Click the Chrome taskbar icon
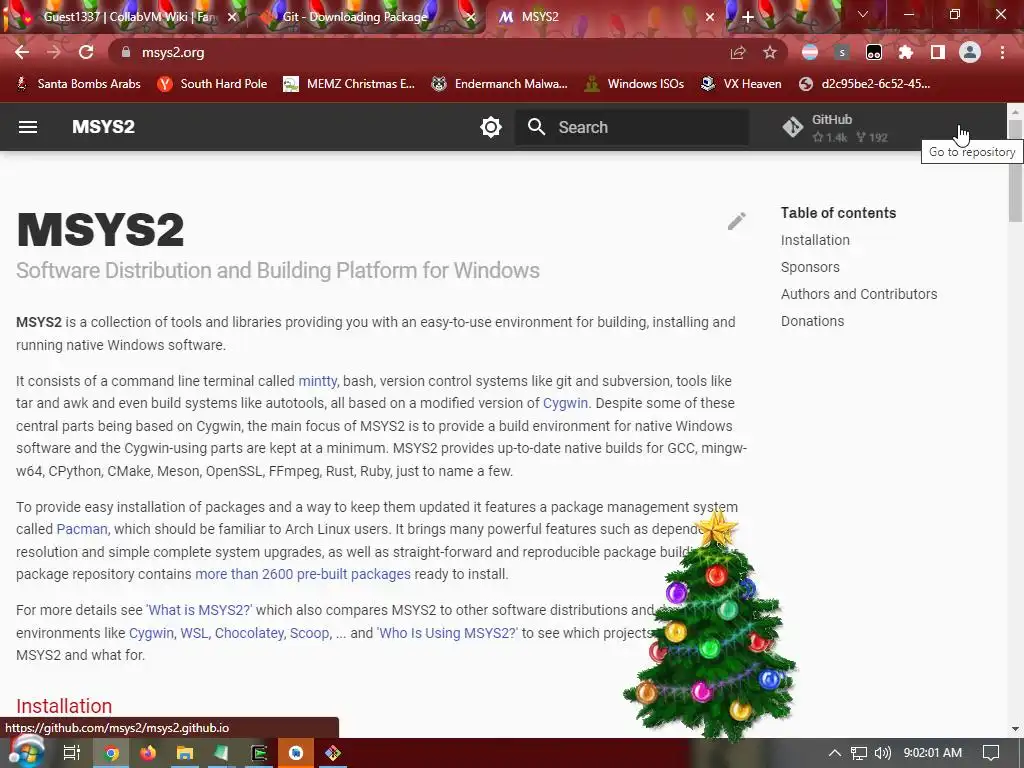The width and height of the screenshot is (1024, 768). 111,753
